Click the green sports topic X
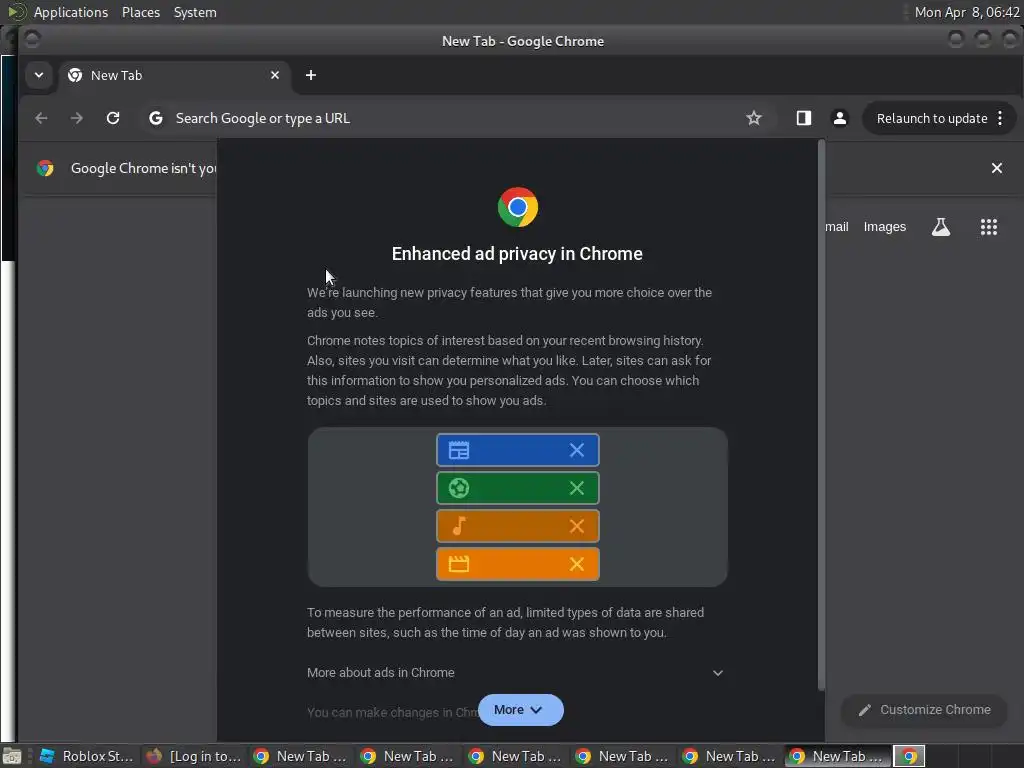The image size is (1024, 768). [577, 488]
